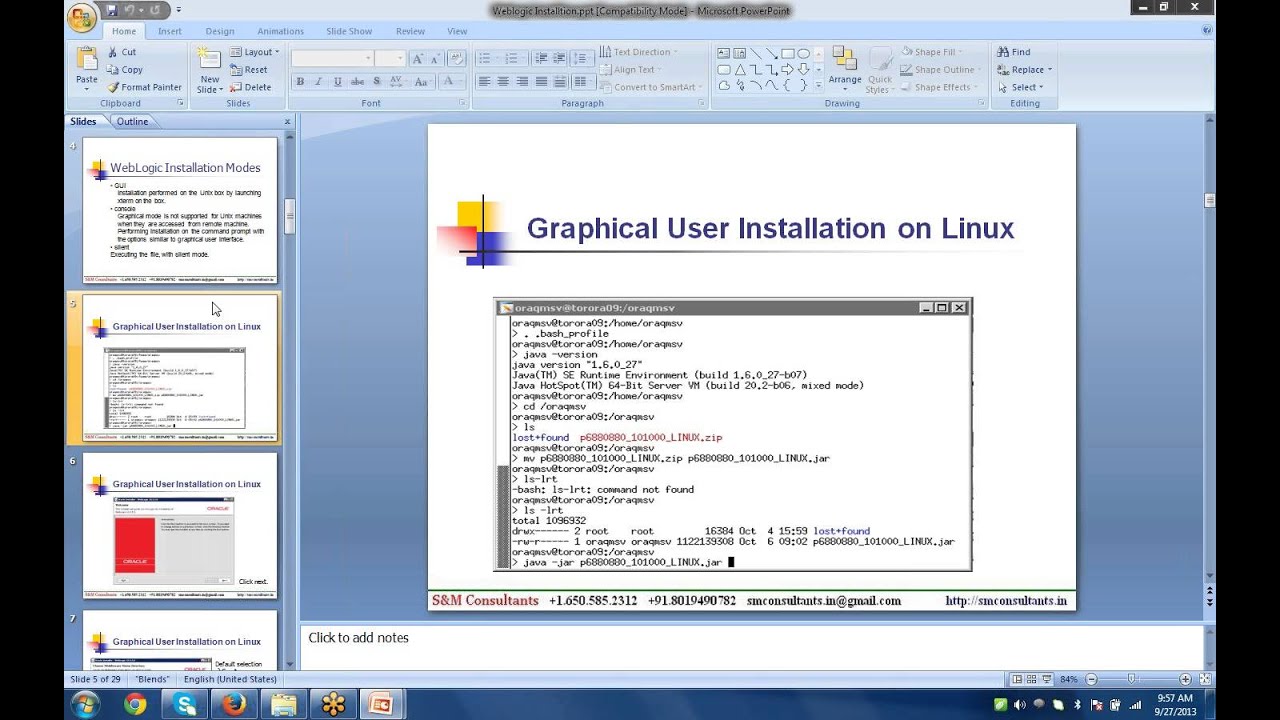Screen dimensions: 1280x720
Task: Toggle Italic formatting
Action: 319,82
